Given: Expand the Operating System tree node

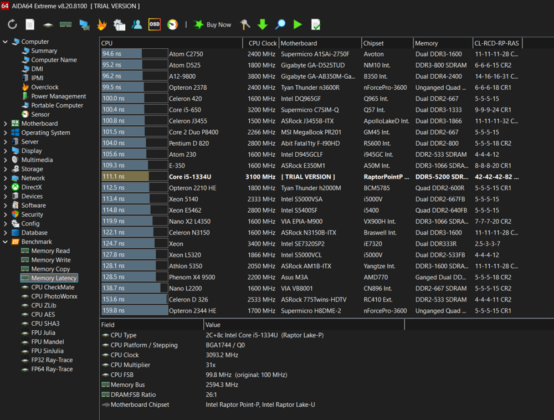Looking at the screenshot, I should (x=5, y=133).
